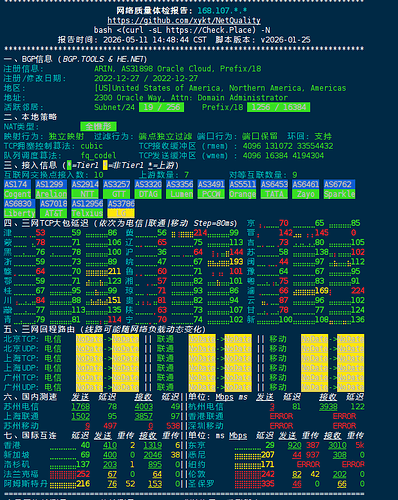Click 上海联通 send speed 1502
This screenshot has width=398, height=500.
[x=80, y=416]
